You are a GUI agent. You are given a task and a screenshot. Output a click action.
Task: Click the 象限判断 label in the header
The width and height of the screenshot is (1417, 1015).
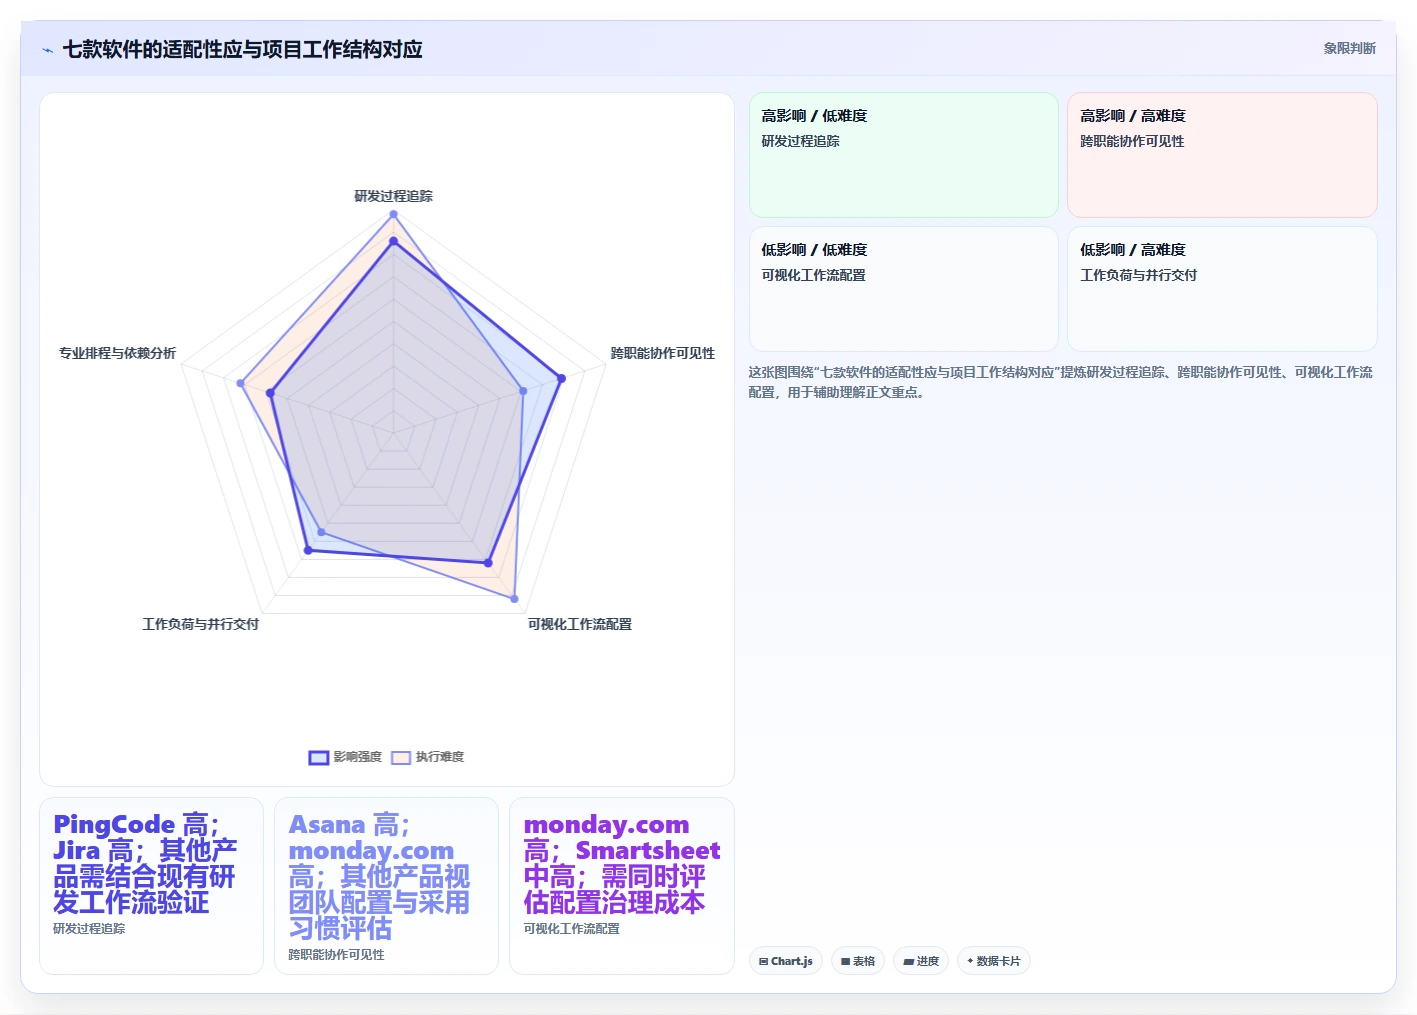(x=1349, y=48)
